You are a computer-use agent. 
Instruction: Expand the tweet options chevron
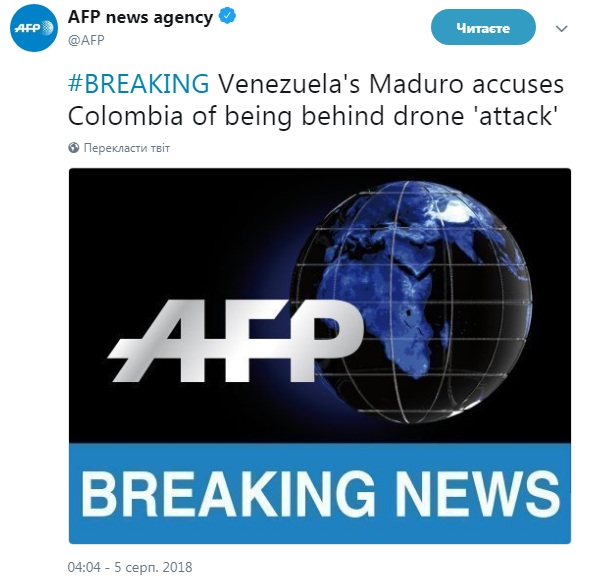(x=561, y=28)
